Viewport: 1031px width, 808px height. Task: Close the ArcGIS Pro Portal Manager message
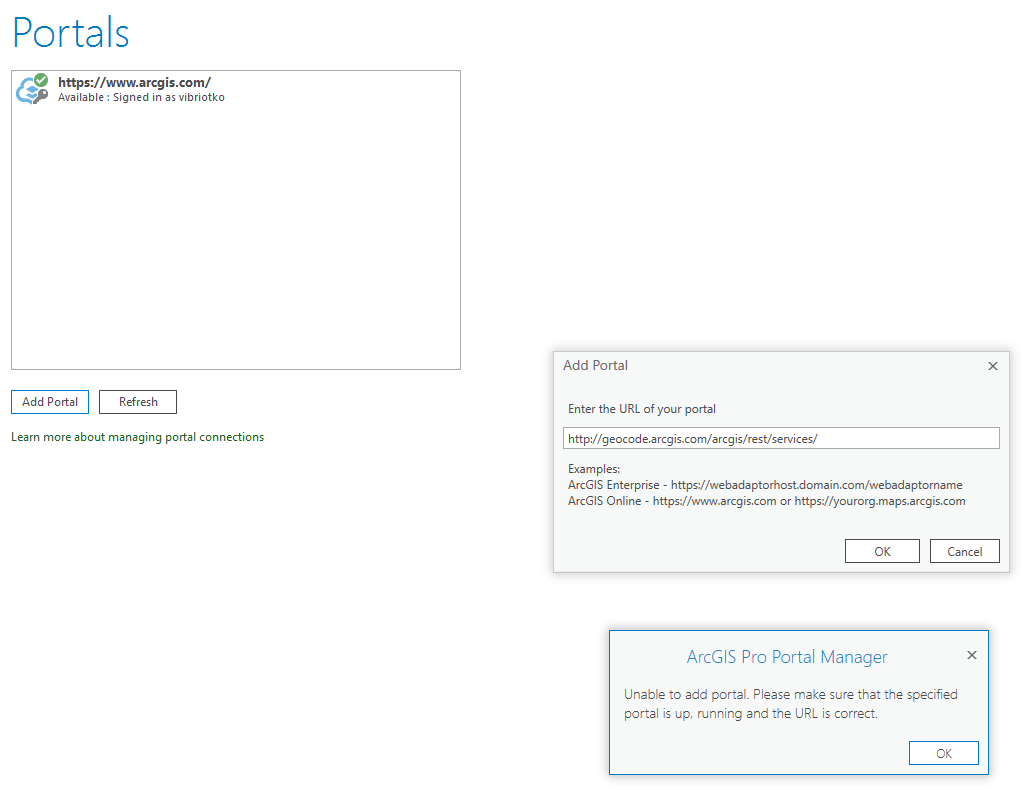(x=972, y=655)
